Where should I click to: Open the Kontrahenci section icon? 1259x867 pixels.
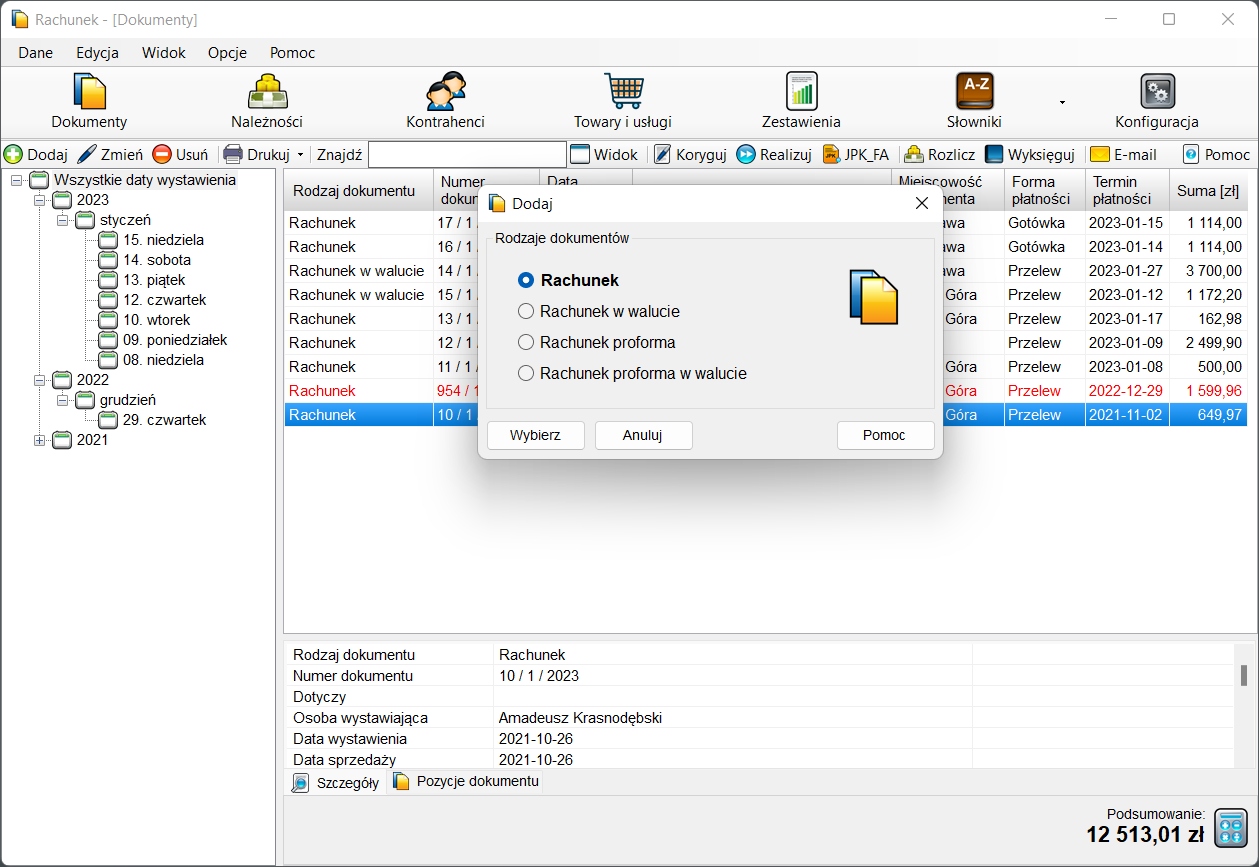point(445,92)
